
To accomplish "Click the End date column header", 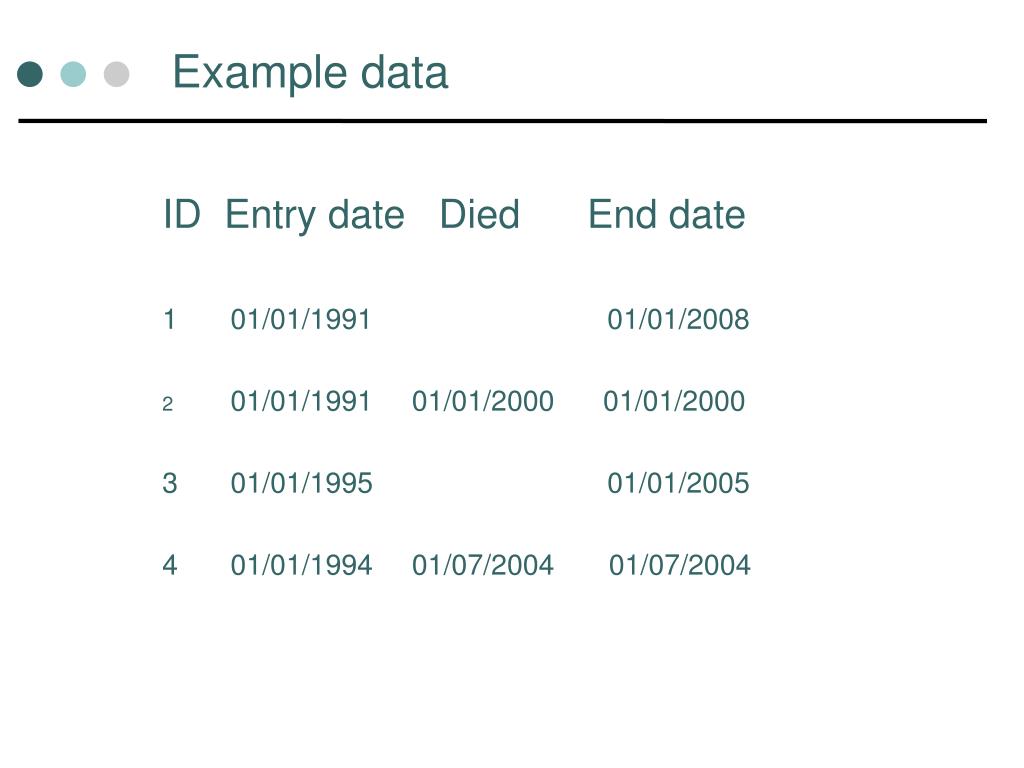I will pos(667,214).
